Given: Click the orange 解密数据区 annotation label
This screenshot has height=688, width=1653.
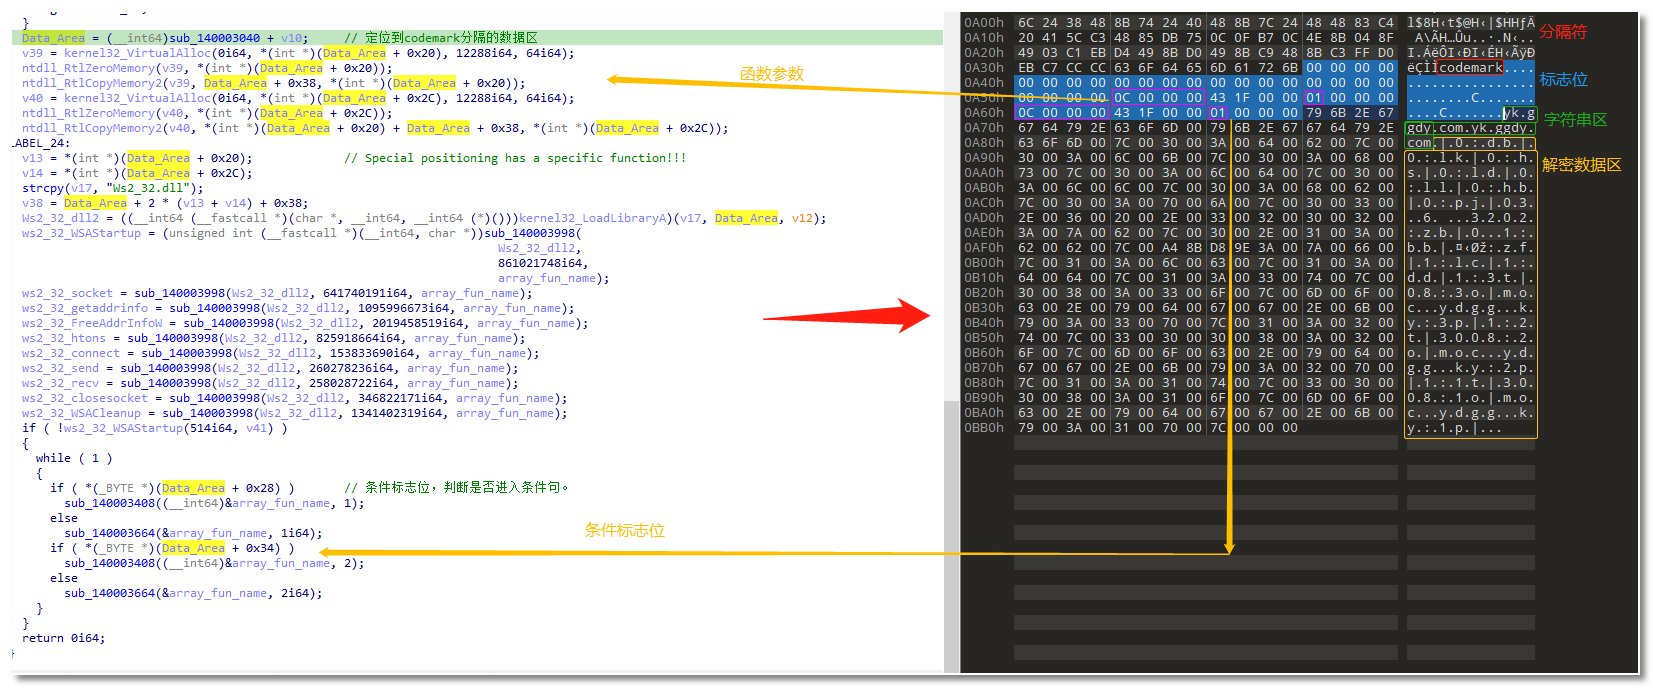Looking at the screenshot, I should pos(1581,165).
